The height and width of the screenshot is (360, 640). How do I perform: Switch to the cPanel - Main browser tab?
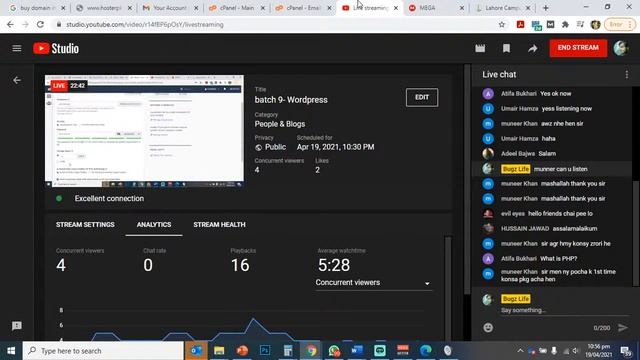pyautogui.click(x=238, y=8)
